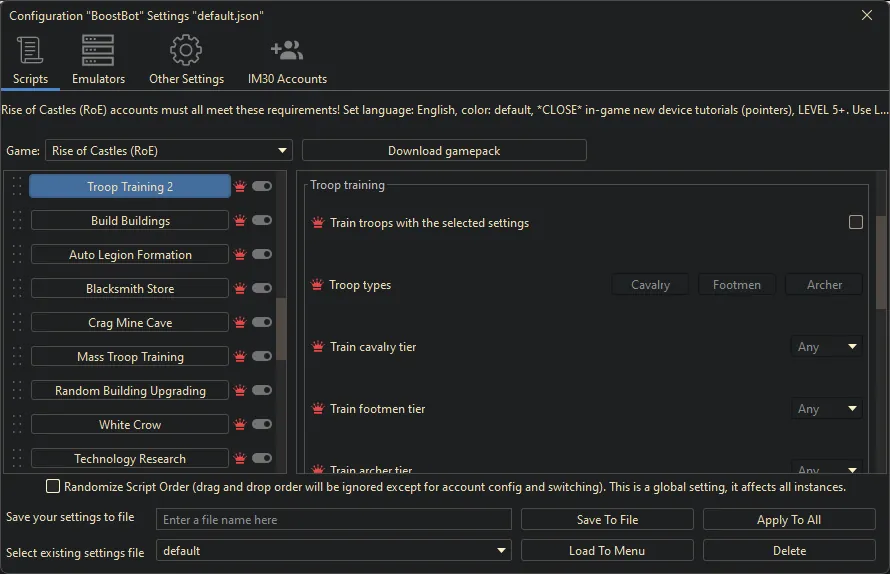
Task: Select the White Crow script
Action: tap(130, 425)
